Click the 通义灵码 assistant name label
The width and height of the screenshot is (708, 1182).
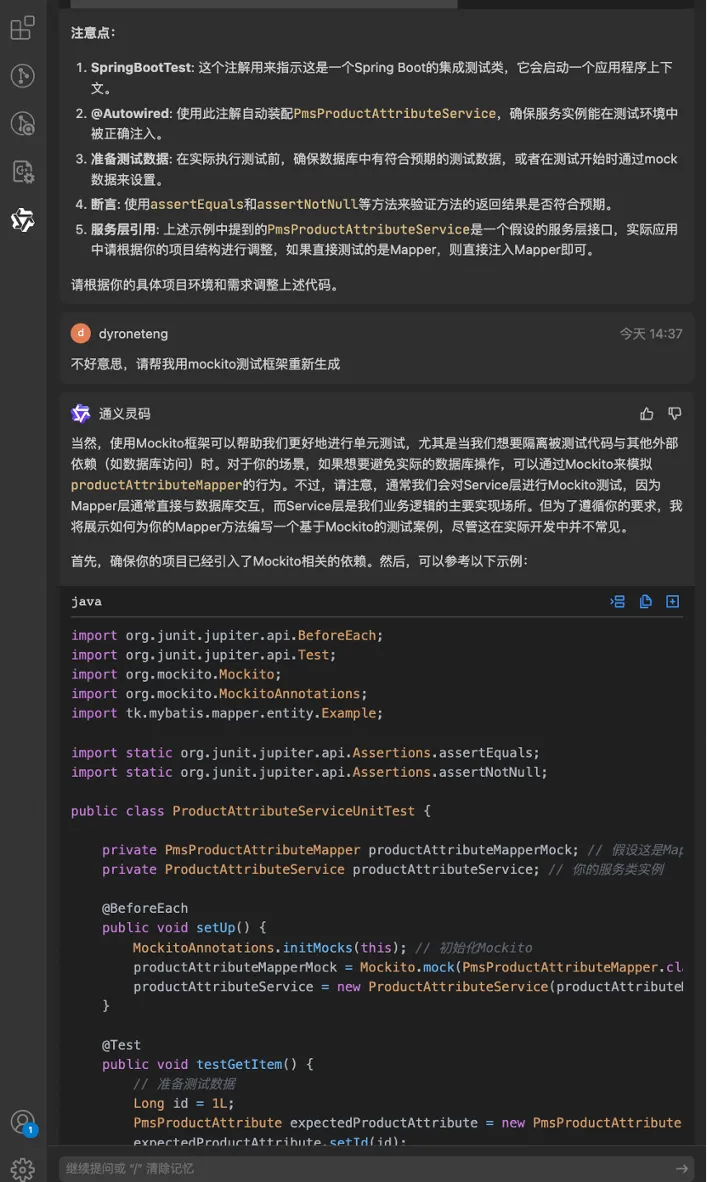[x=124, y=414]
